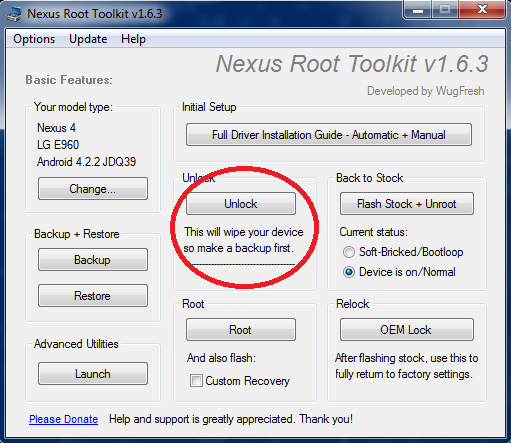Open the Help menu
This screenshot has width=511, height=443.
pos(133,39)
